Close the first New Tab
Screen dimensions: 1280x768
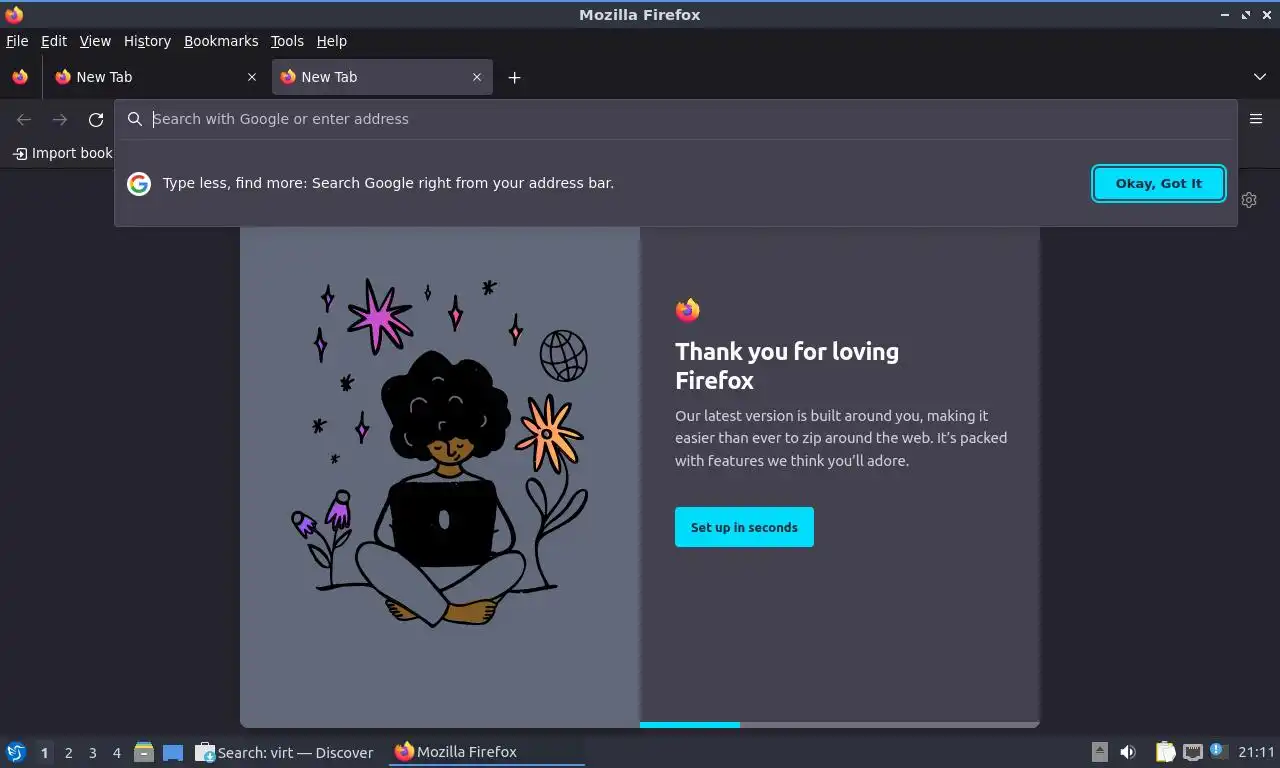[x=252, y=77]
